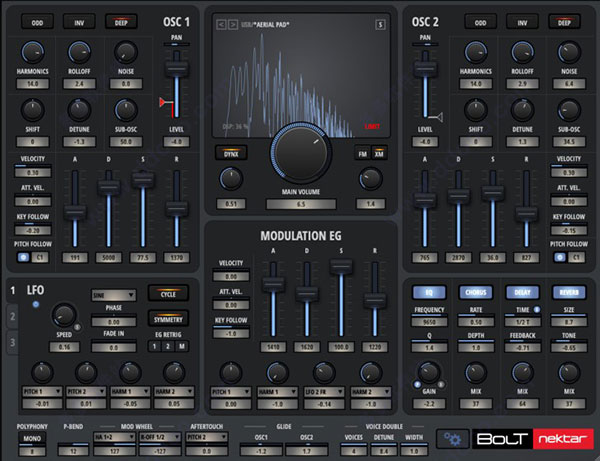Select the EQ effect tab

pyautogui.click(x=429, y=293)
